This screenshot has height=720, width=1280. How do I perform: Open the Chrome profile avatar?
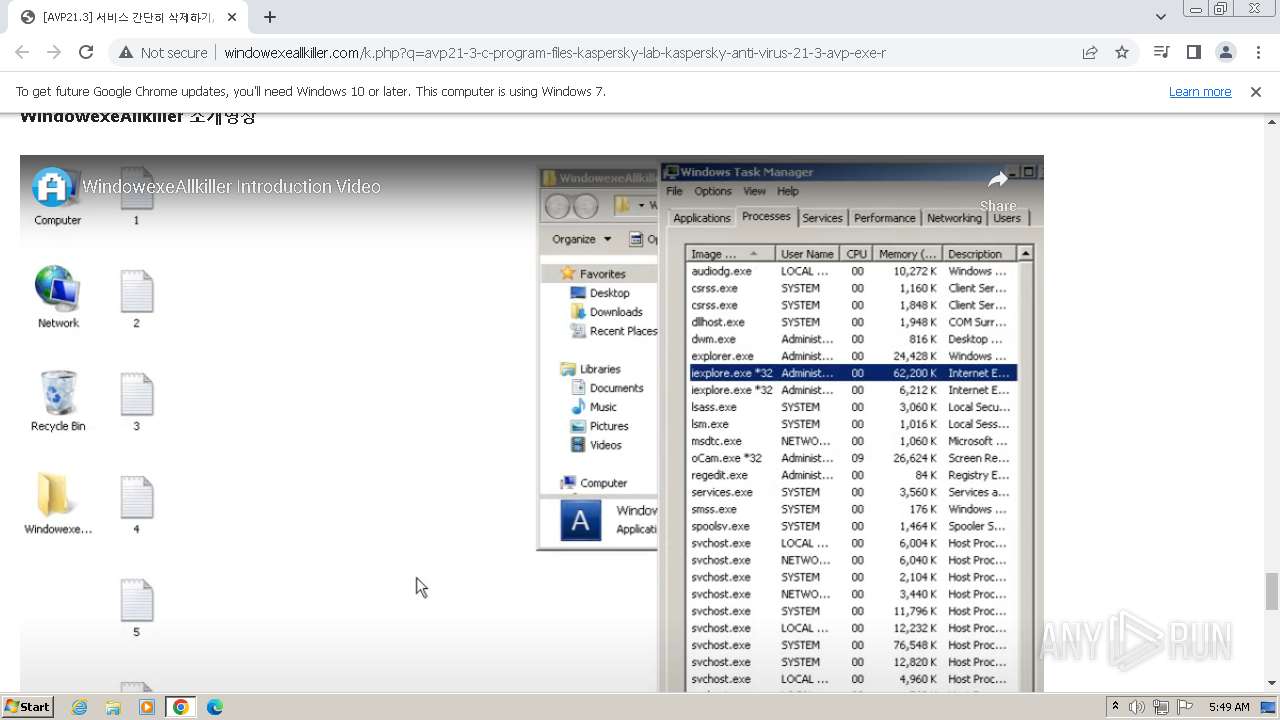click(x=1225, y=53)
